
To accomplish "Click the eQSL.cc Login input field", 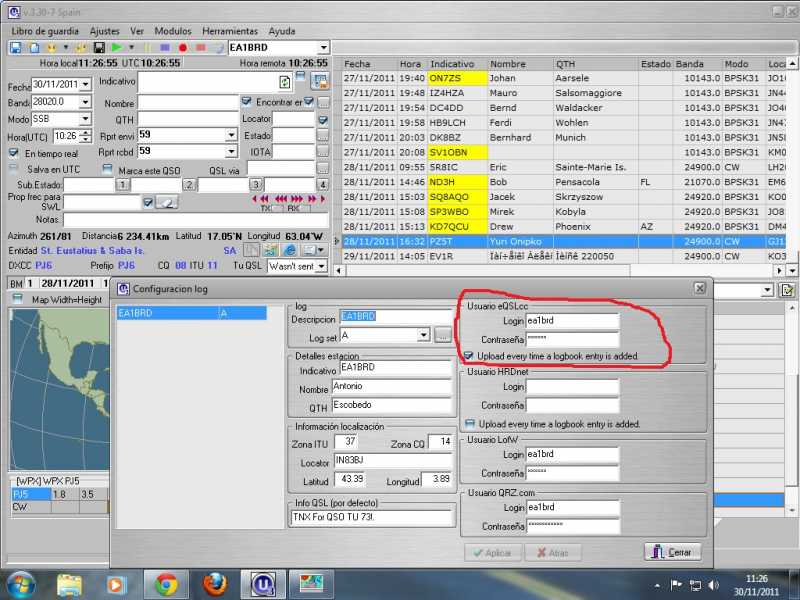I will 572,321.
